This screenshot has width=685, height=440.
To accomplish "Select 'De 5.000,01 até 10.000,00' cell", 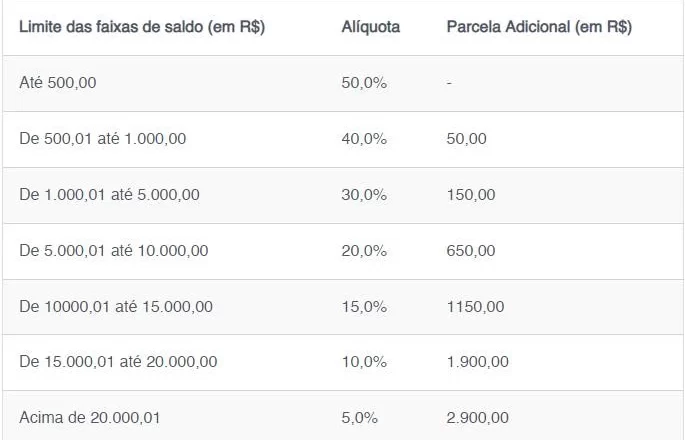I will pos(114,251).
